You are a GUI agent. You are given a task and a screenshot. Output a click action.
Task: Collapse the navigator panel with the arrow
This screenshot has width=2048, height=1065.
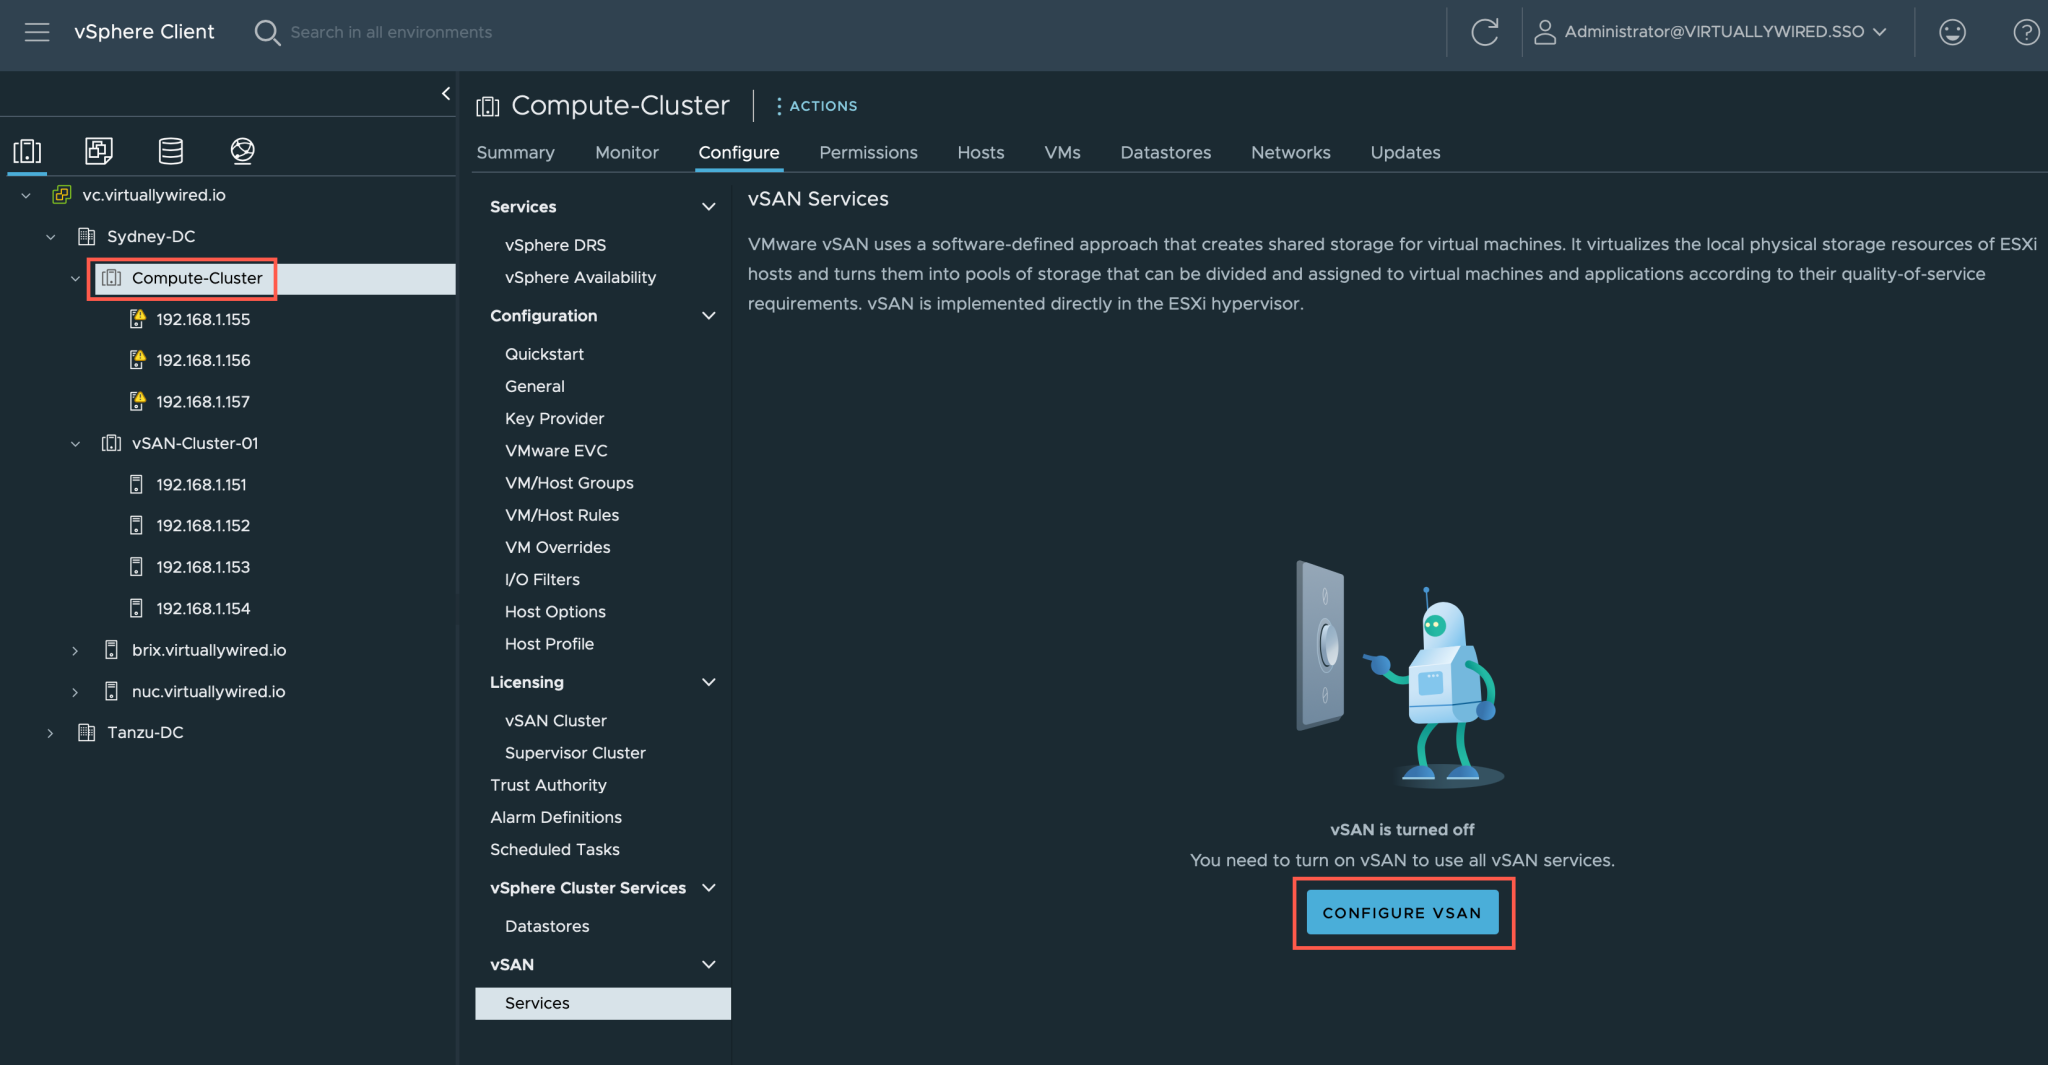click(x=446, y=93)
